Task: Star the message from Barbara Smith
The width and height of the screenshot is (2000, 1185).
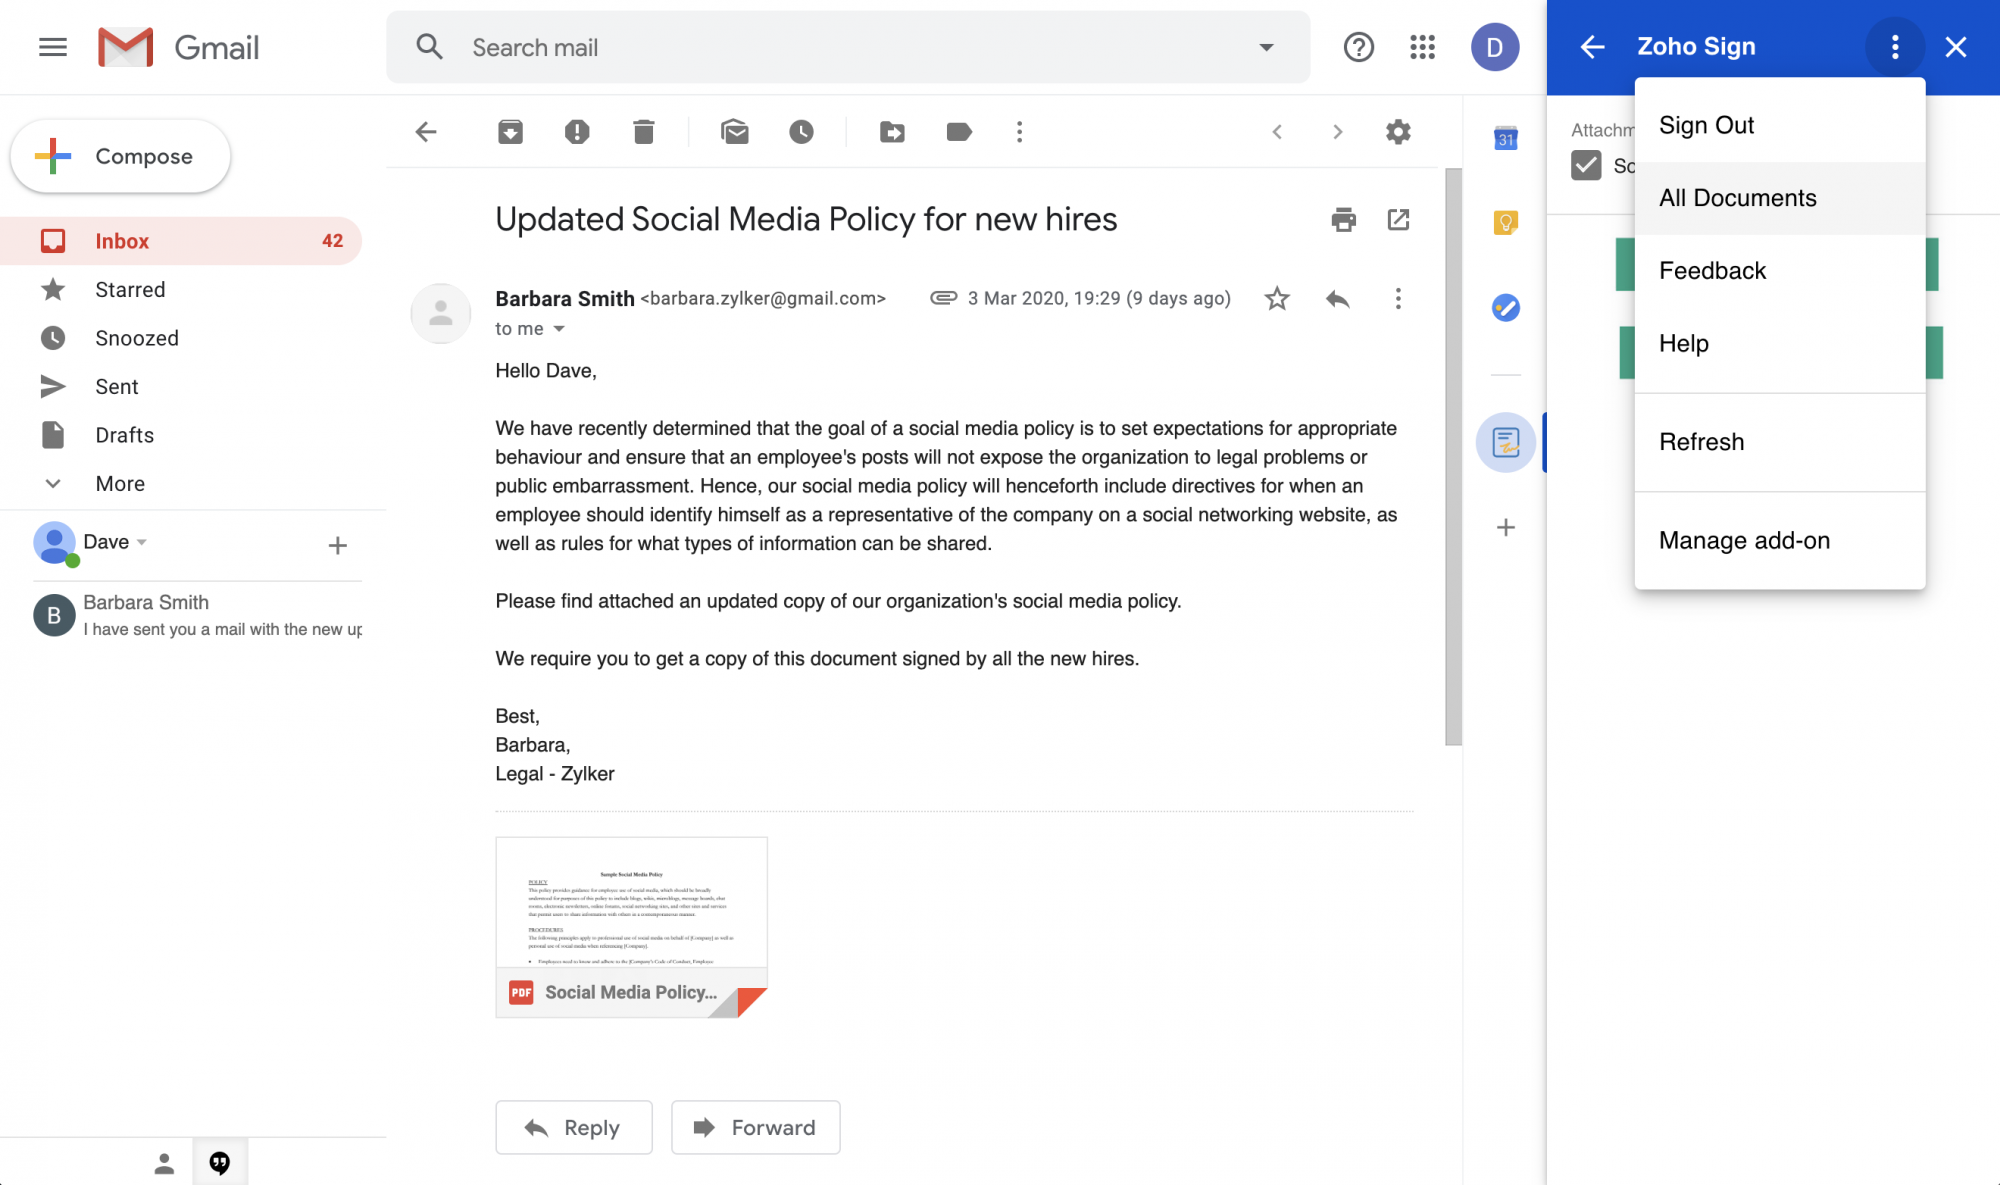Action: click(1277, 299)
